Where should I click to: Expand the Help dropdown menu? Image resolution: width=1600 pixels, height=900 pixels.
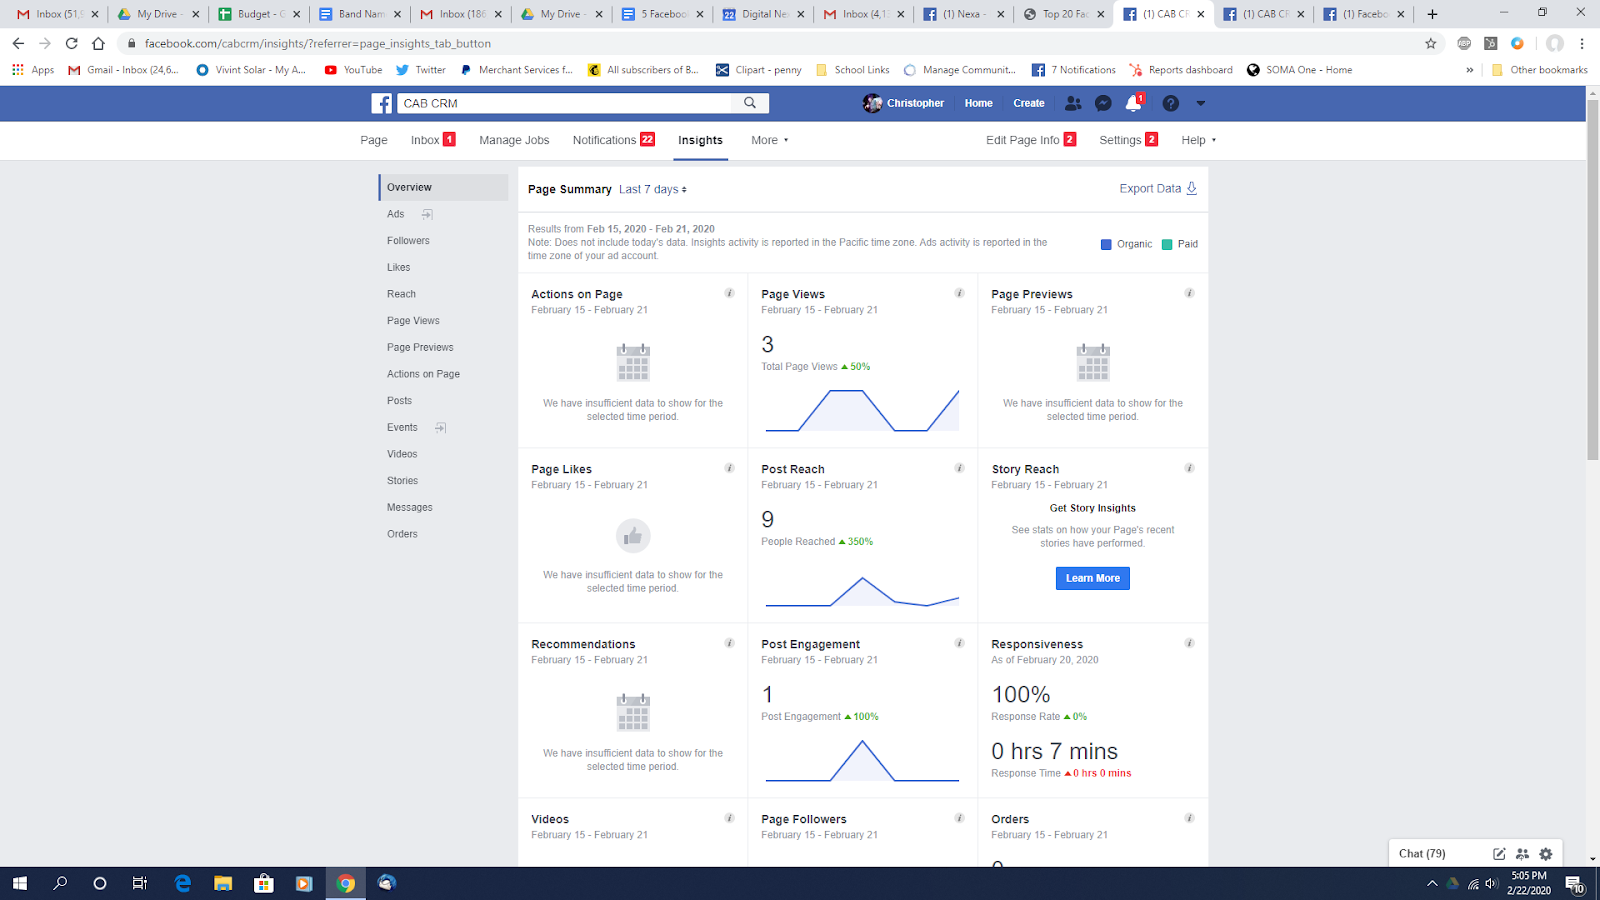1199,140
